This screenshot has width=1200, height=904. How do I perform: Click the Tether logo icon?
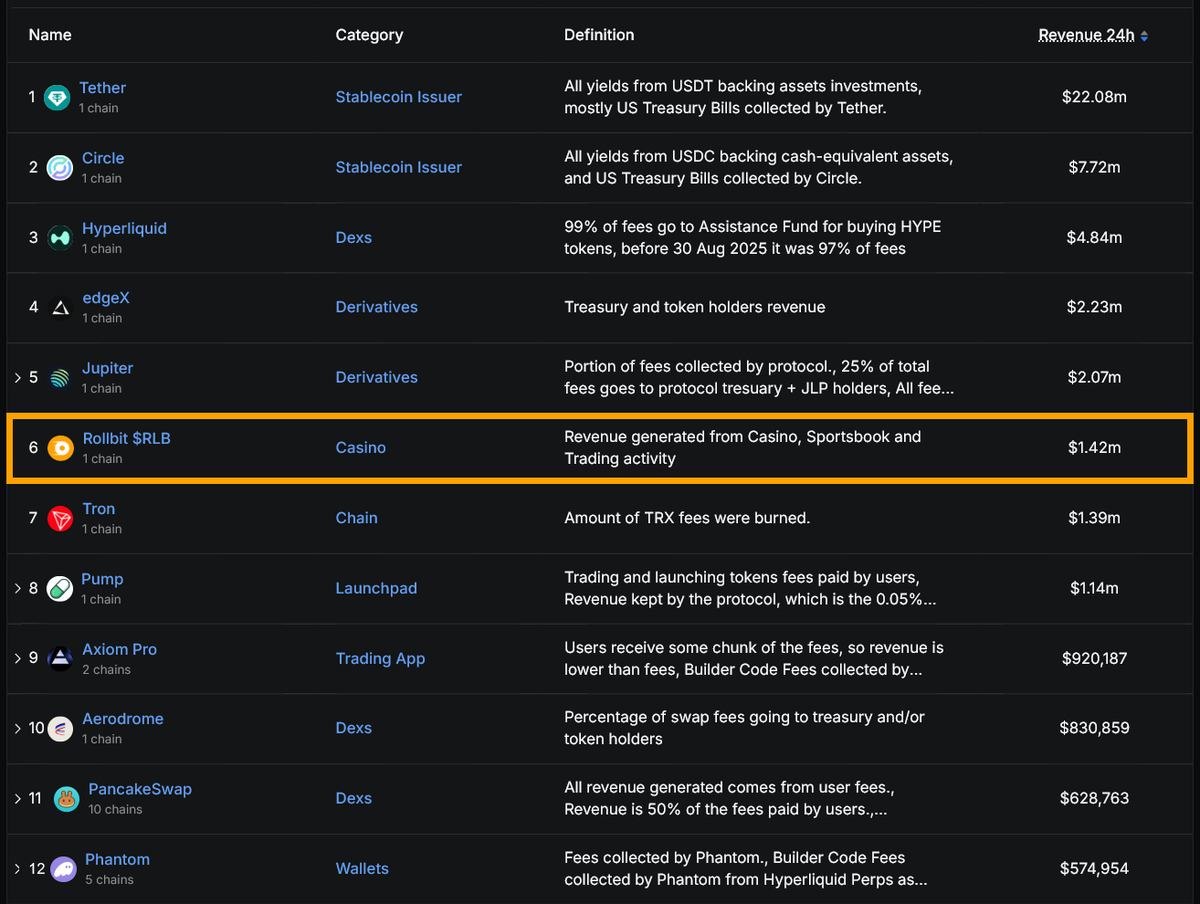click(x=58, y=98)
